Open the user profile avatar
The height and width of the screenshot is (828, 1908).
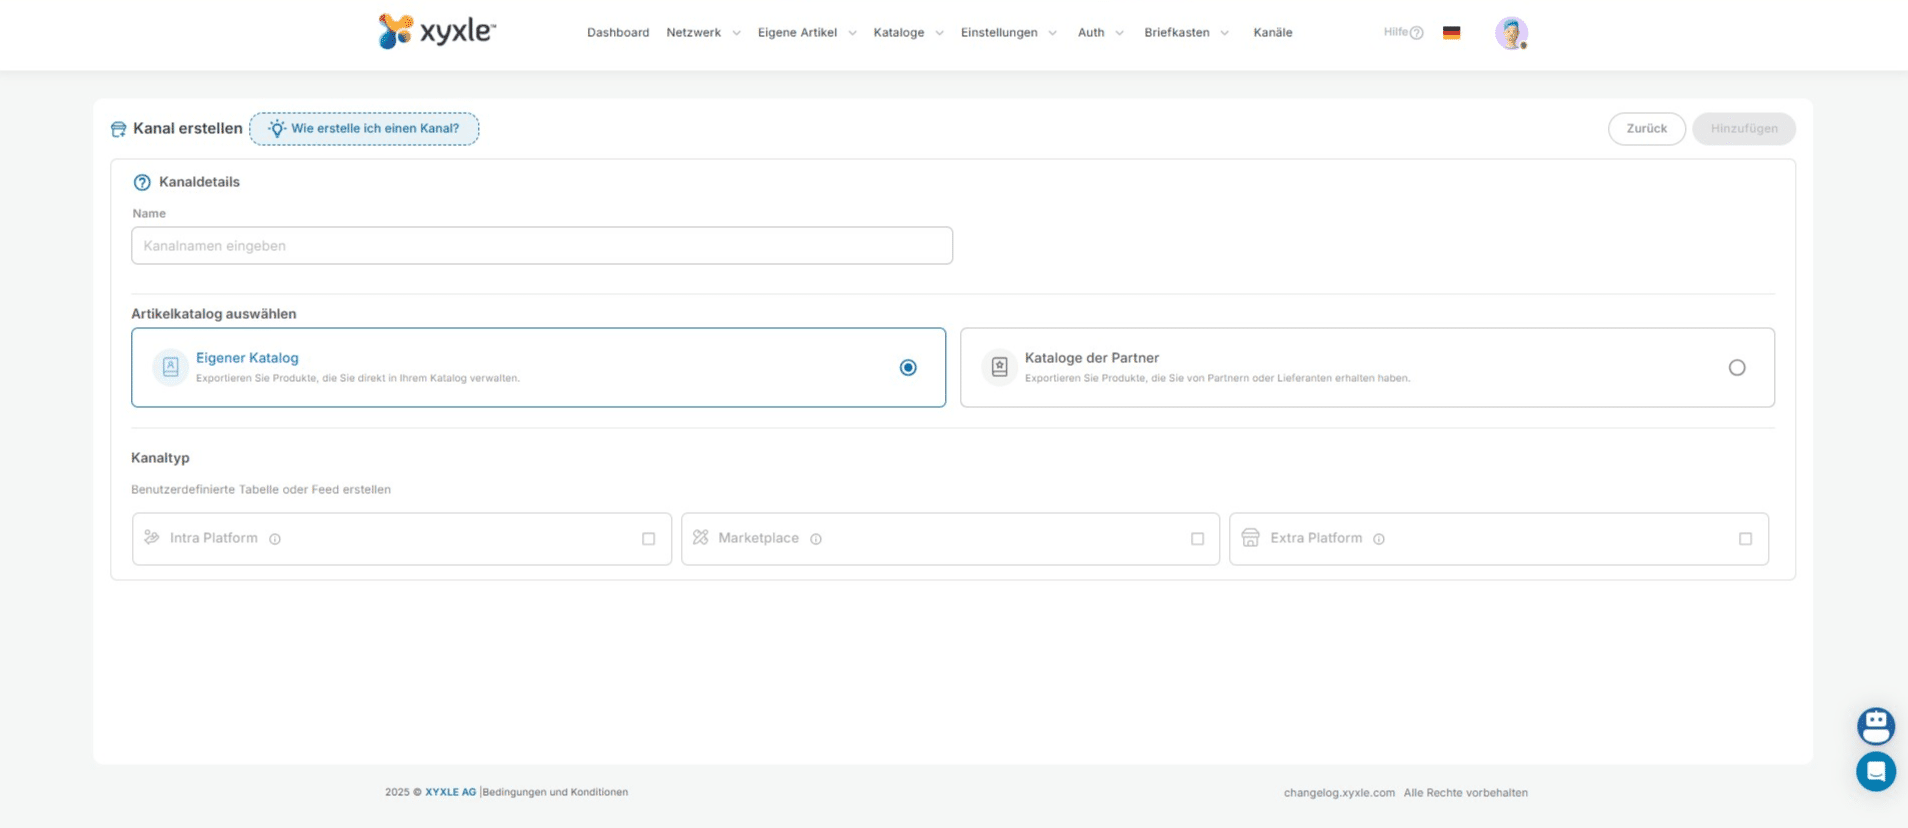point(1510,33)
